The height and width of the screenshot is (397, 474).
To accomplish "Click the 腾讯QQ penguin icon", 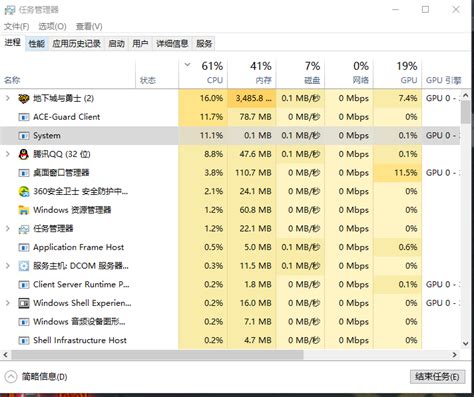I will pos(24,154).
